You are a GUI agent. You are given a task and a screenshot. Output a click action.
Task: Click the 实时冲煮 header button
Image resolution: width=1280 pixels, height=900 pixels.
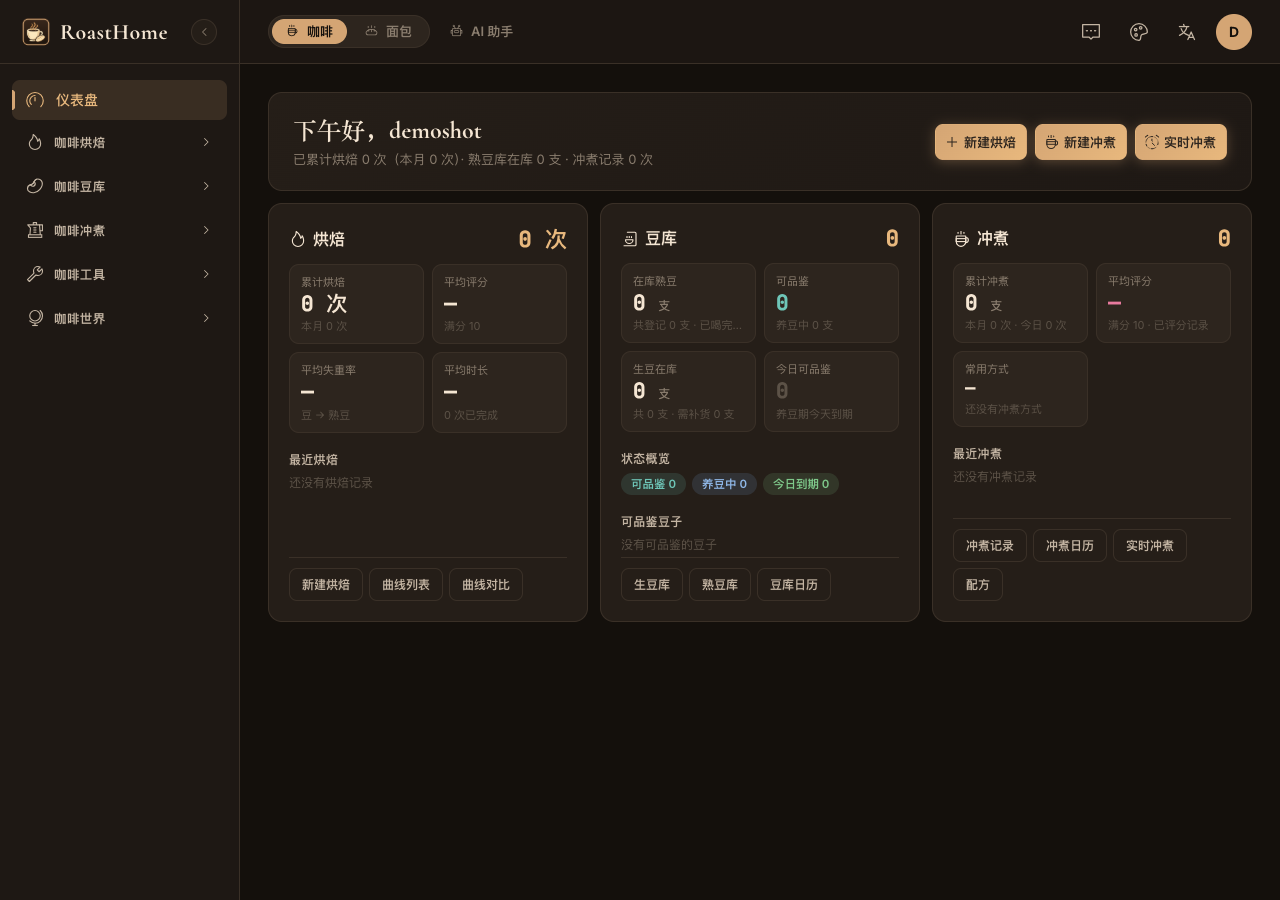(x=1181, y=142)
